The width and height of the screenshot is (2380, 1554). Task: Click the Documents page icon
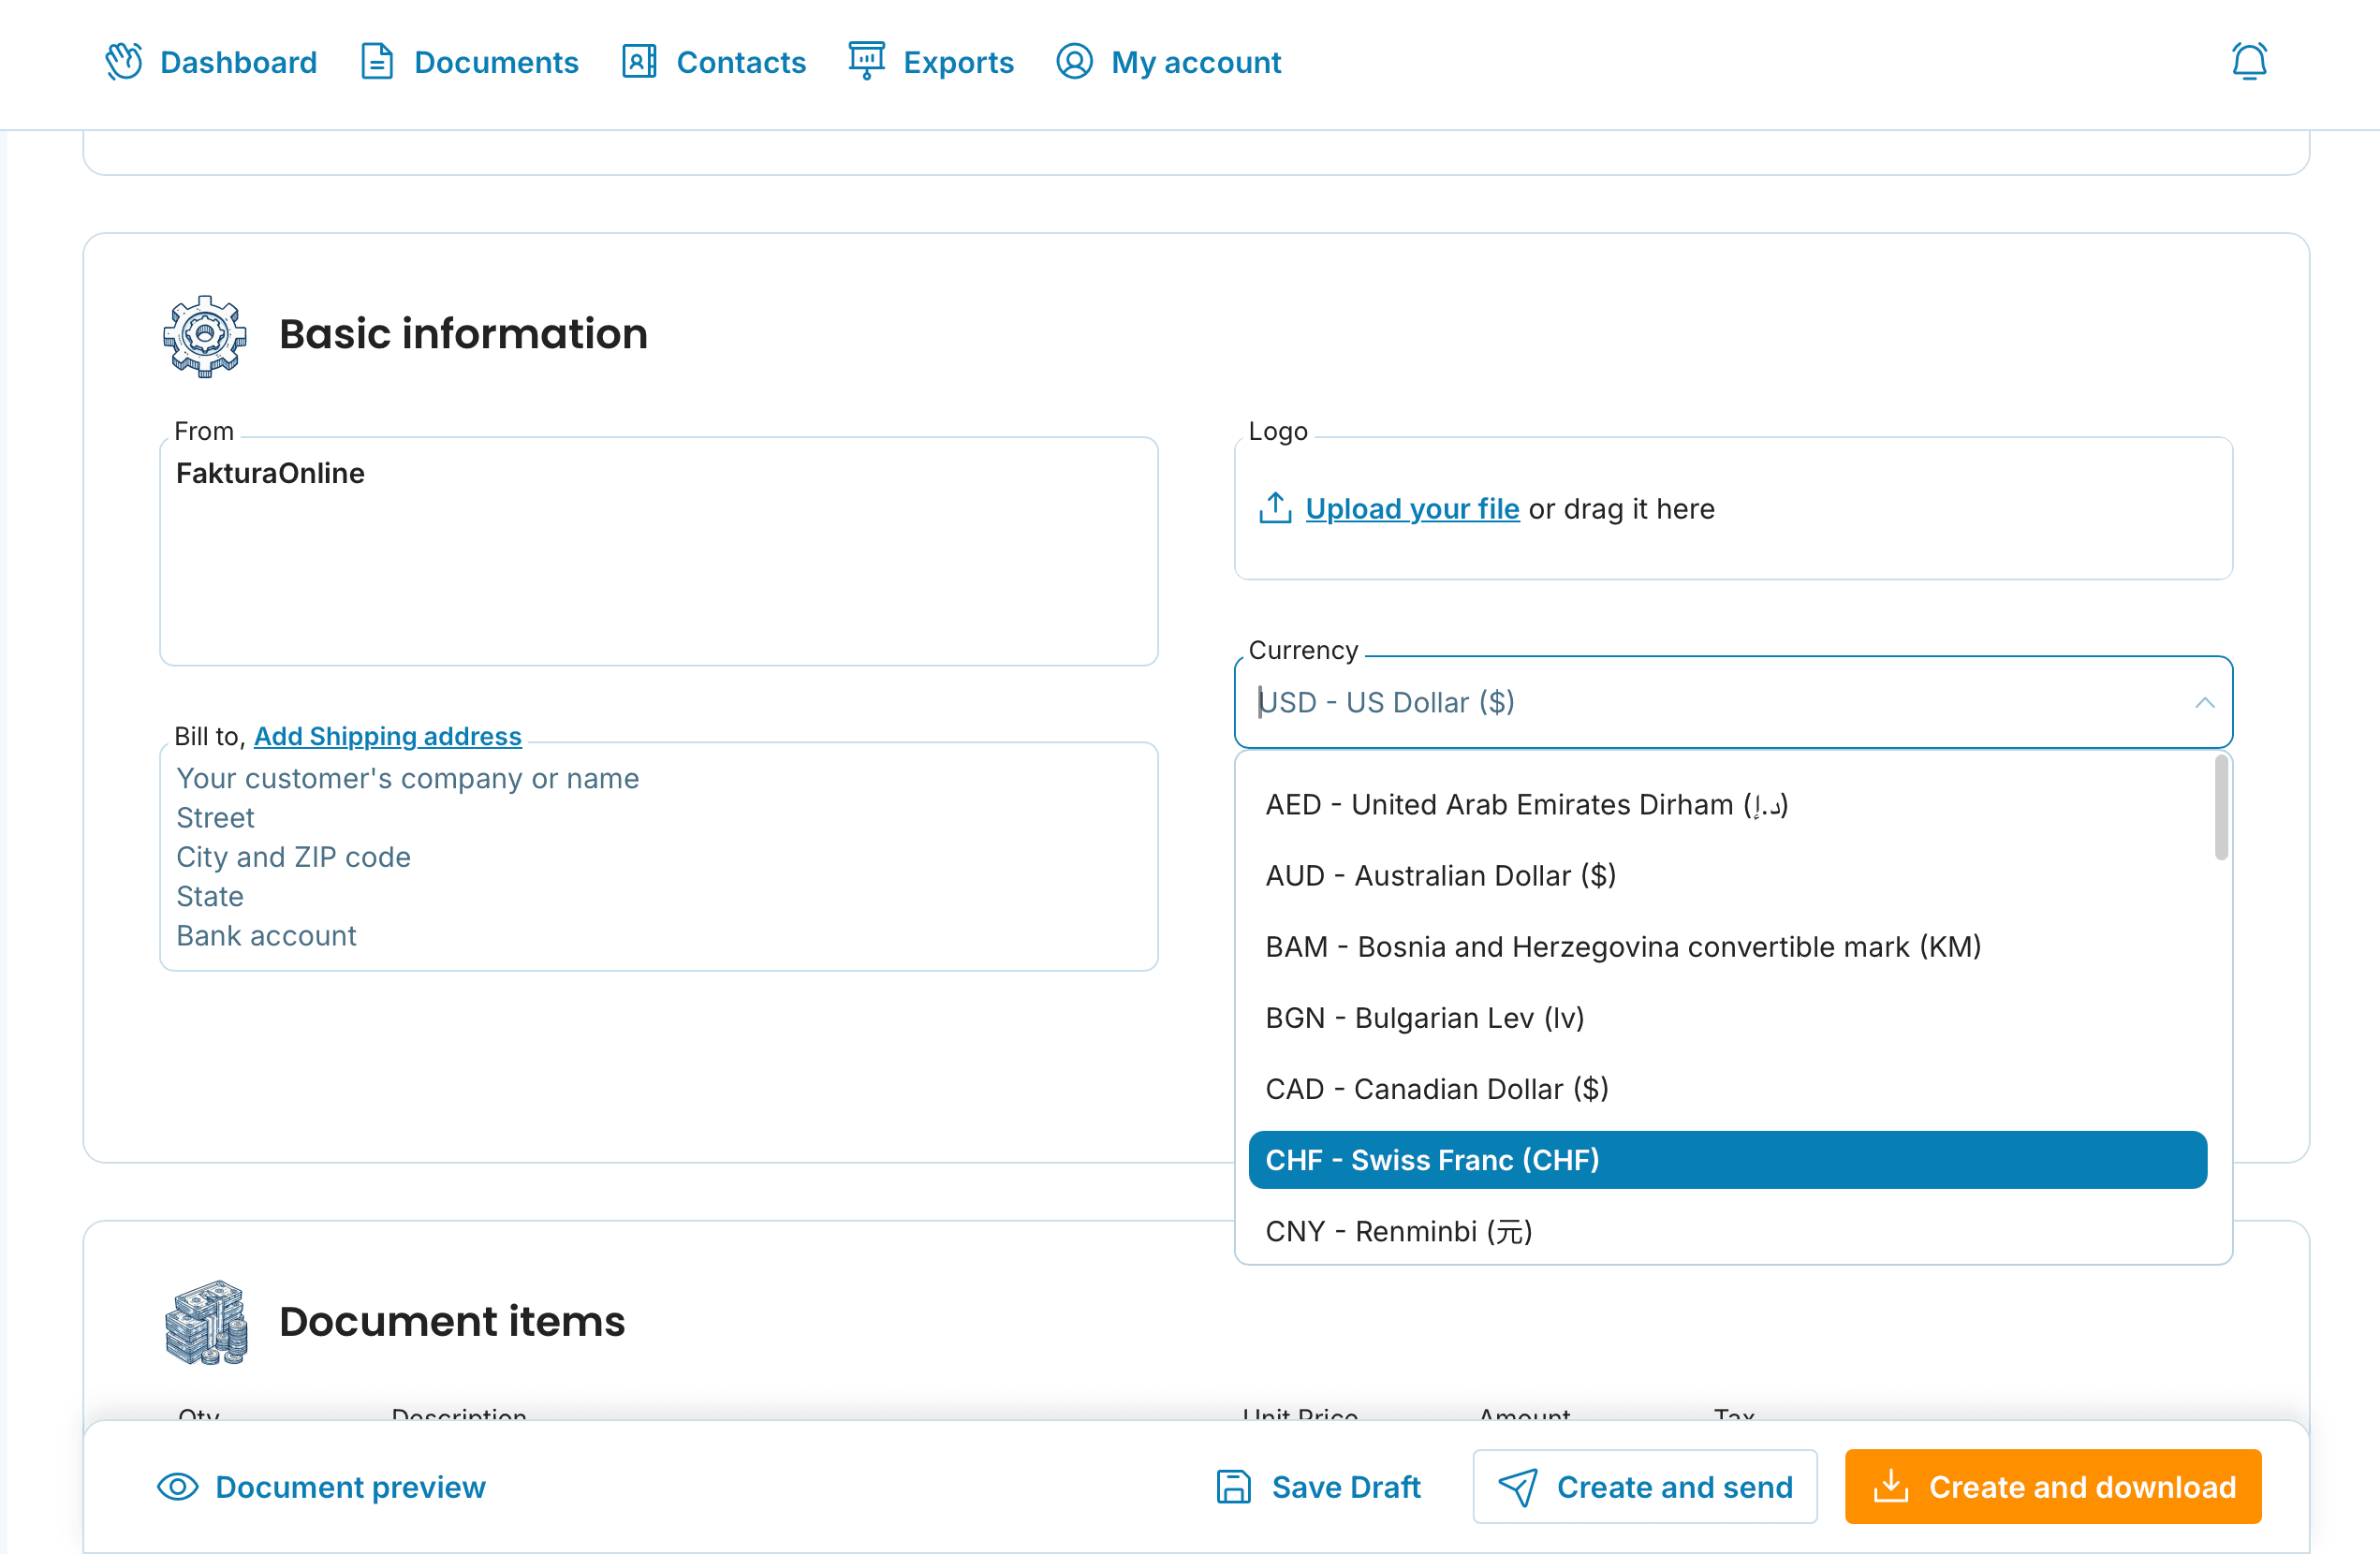(377, 62)
